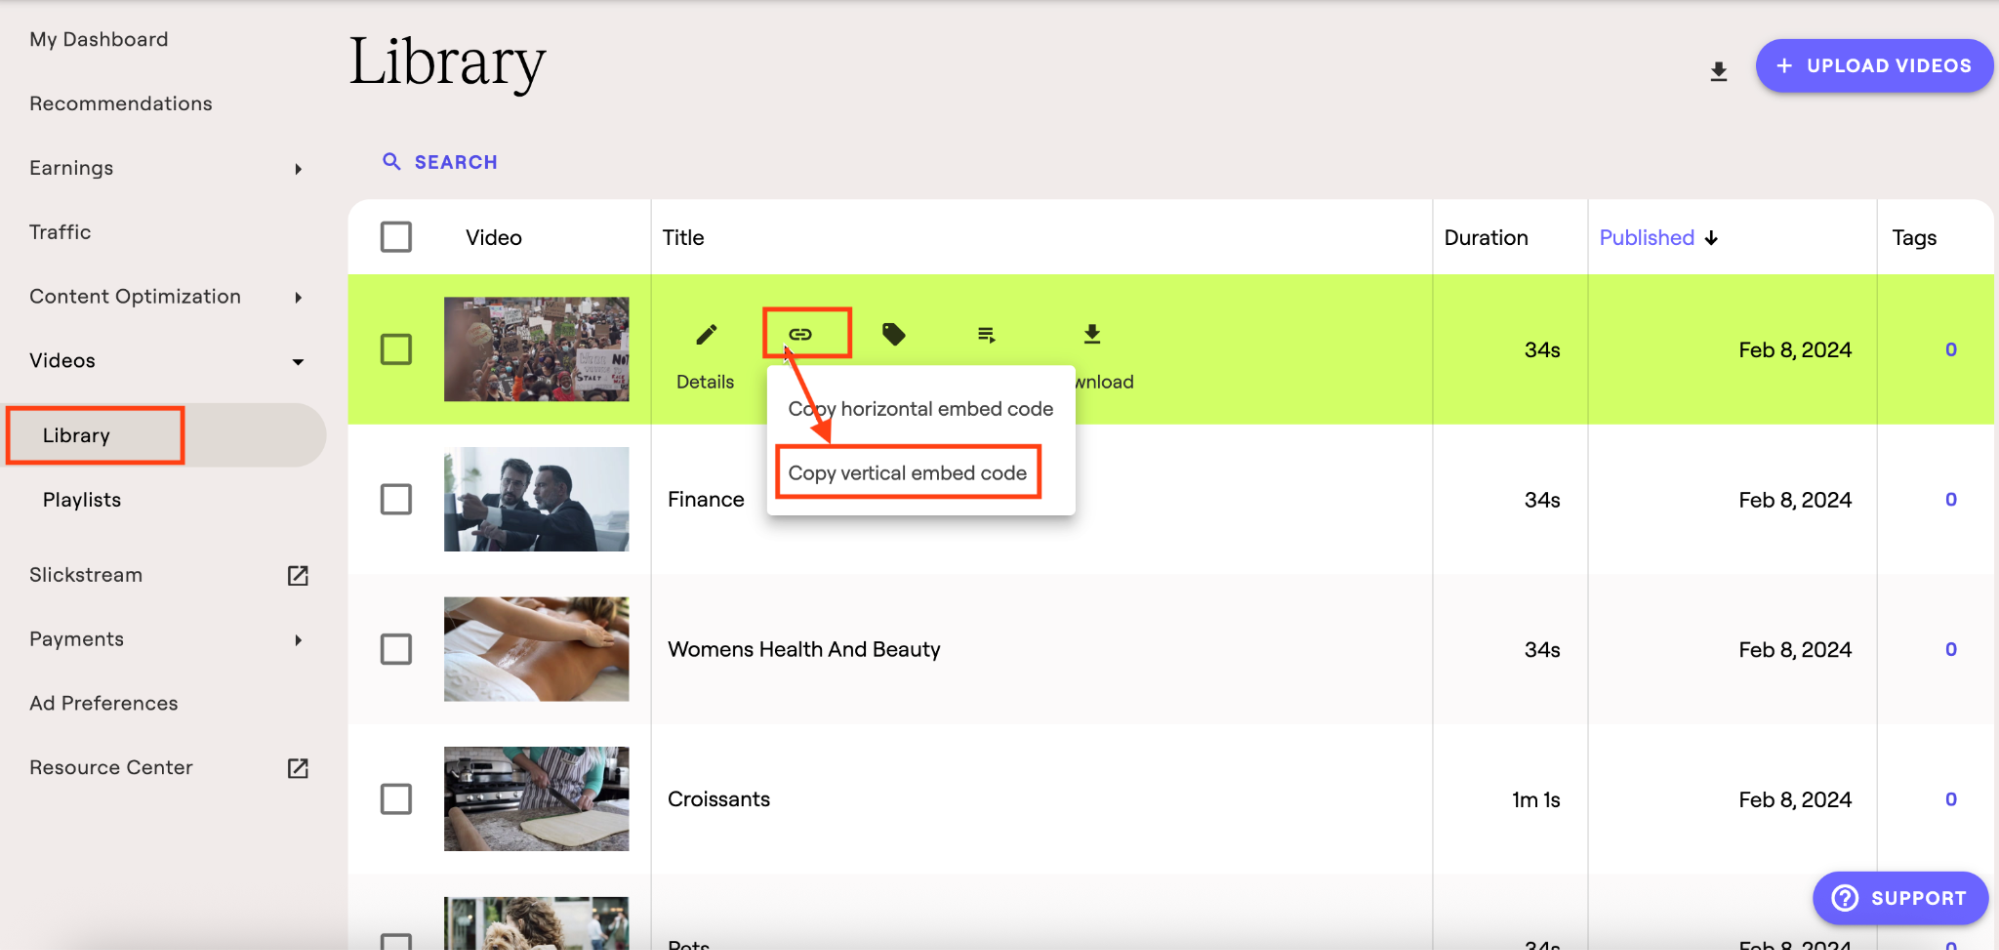Open the massage video thumbnail
Viewport: 1999px width, 950px height.
[x=537, y=649]
